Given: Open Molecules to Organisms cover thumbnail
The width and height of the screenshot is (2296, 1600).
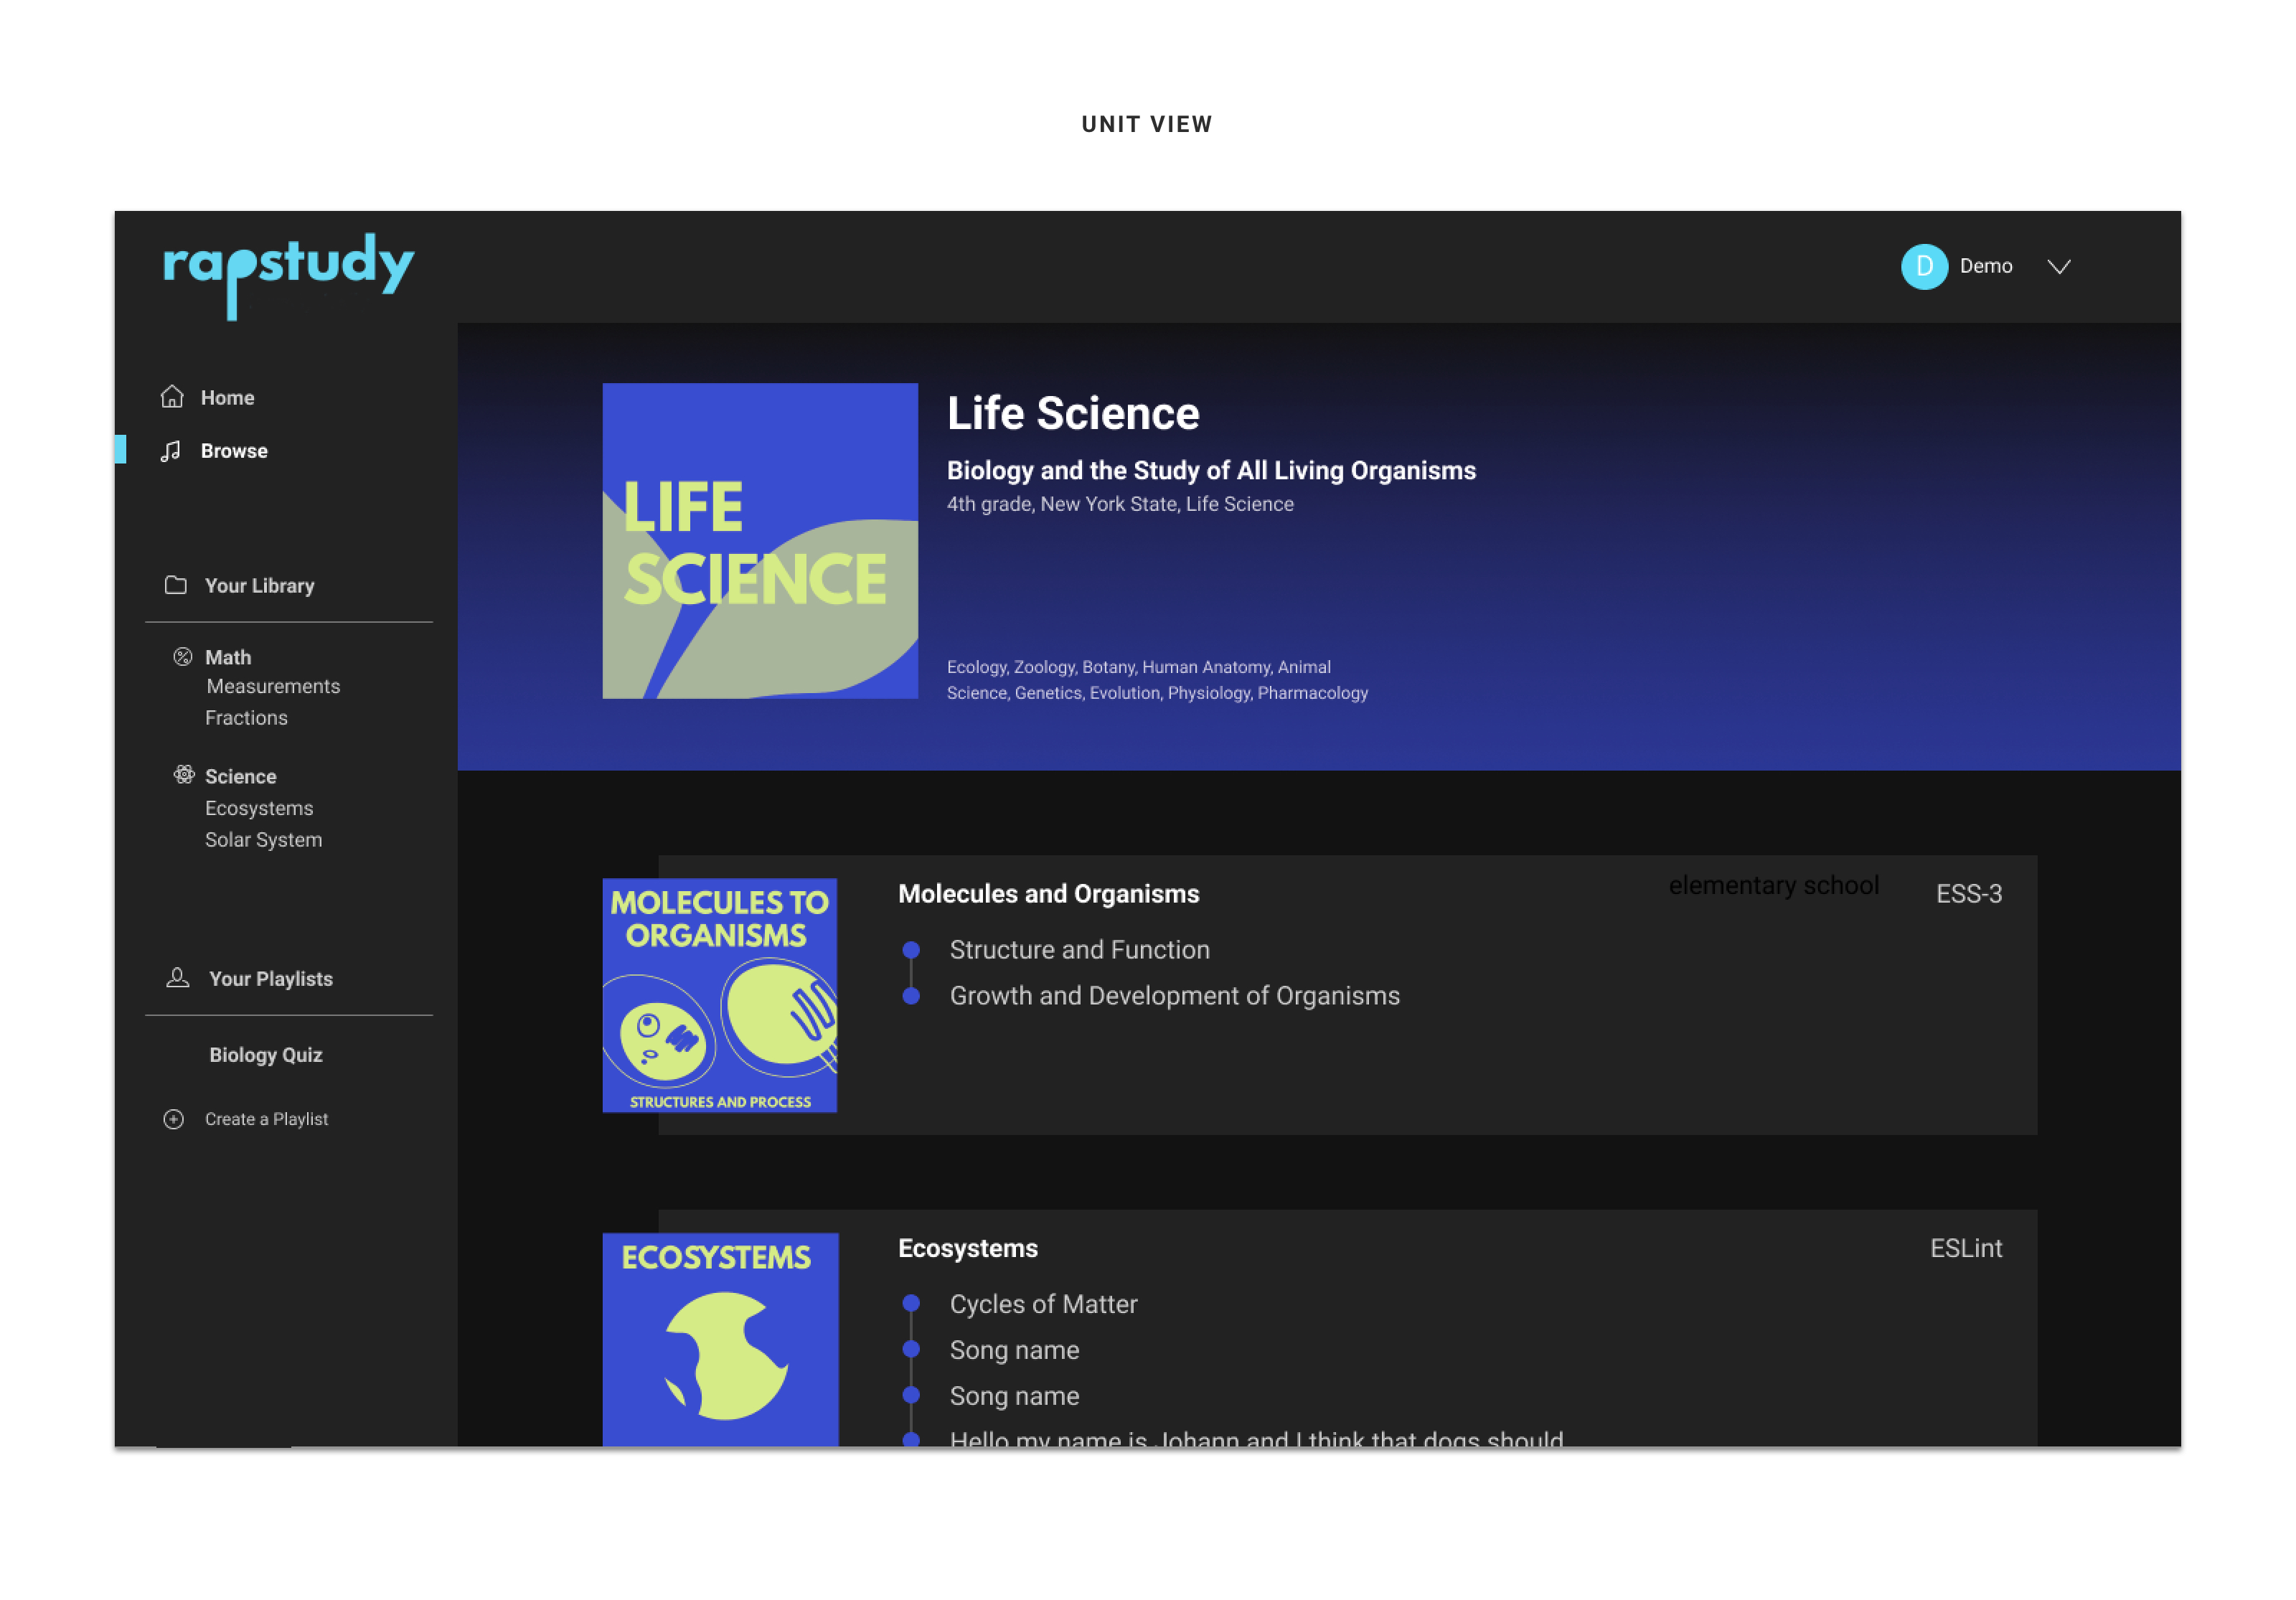Looking at the screenshot, I should 720,995.
